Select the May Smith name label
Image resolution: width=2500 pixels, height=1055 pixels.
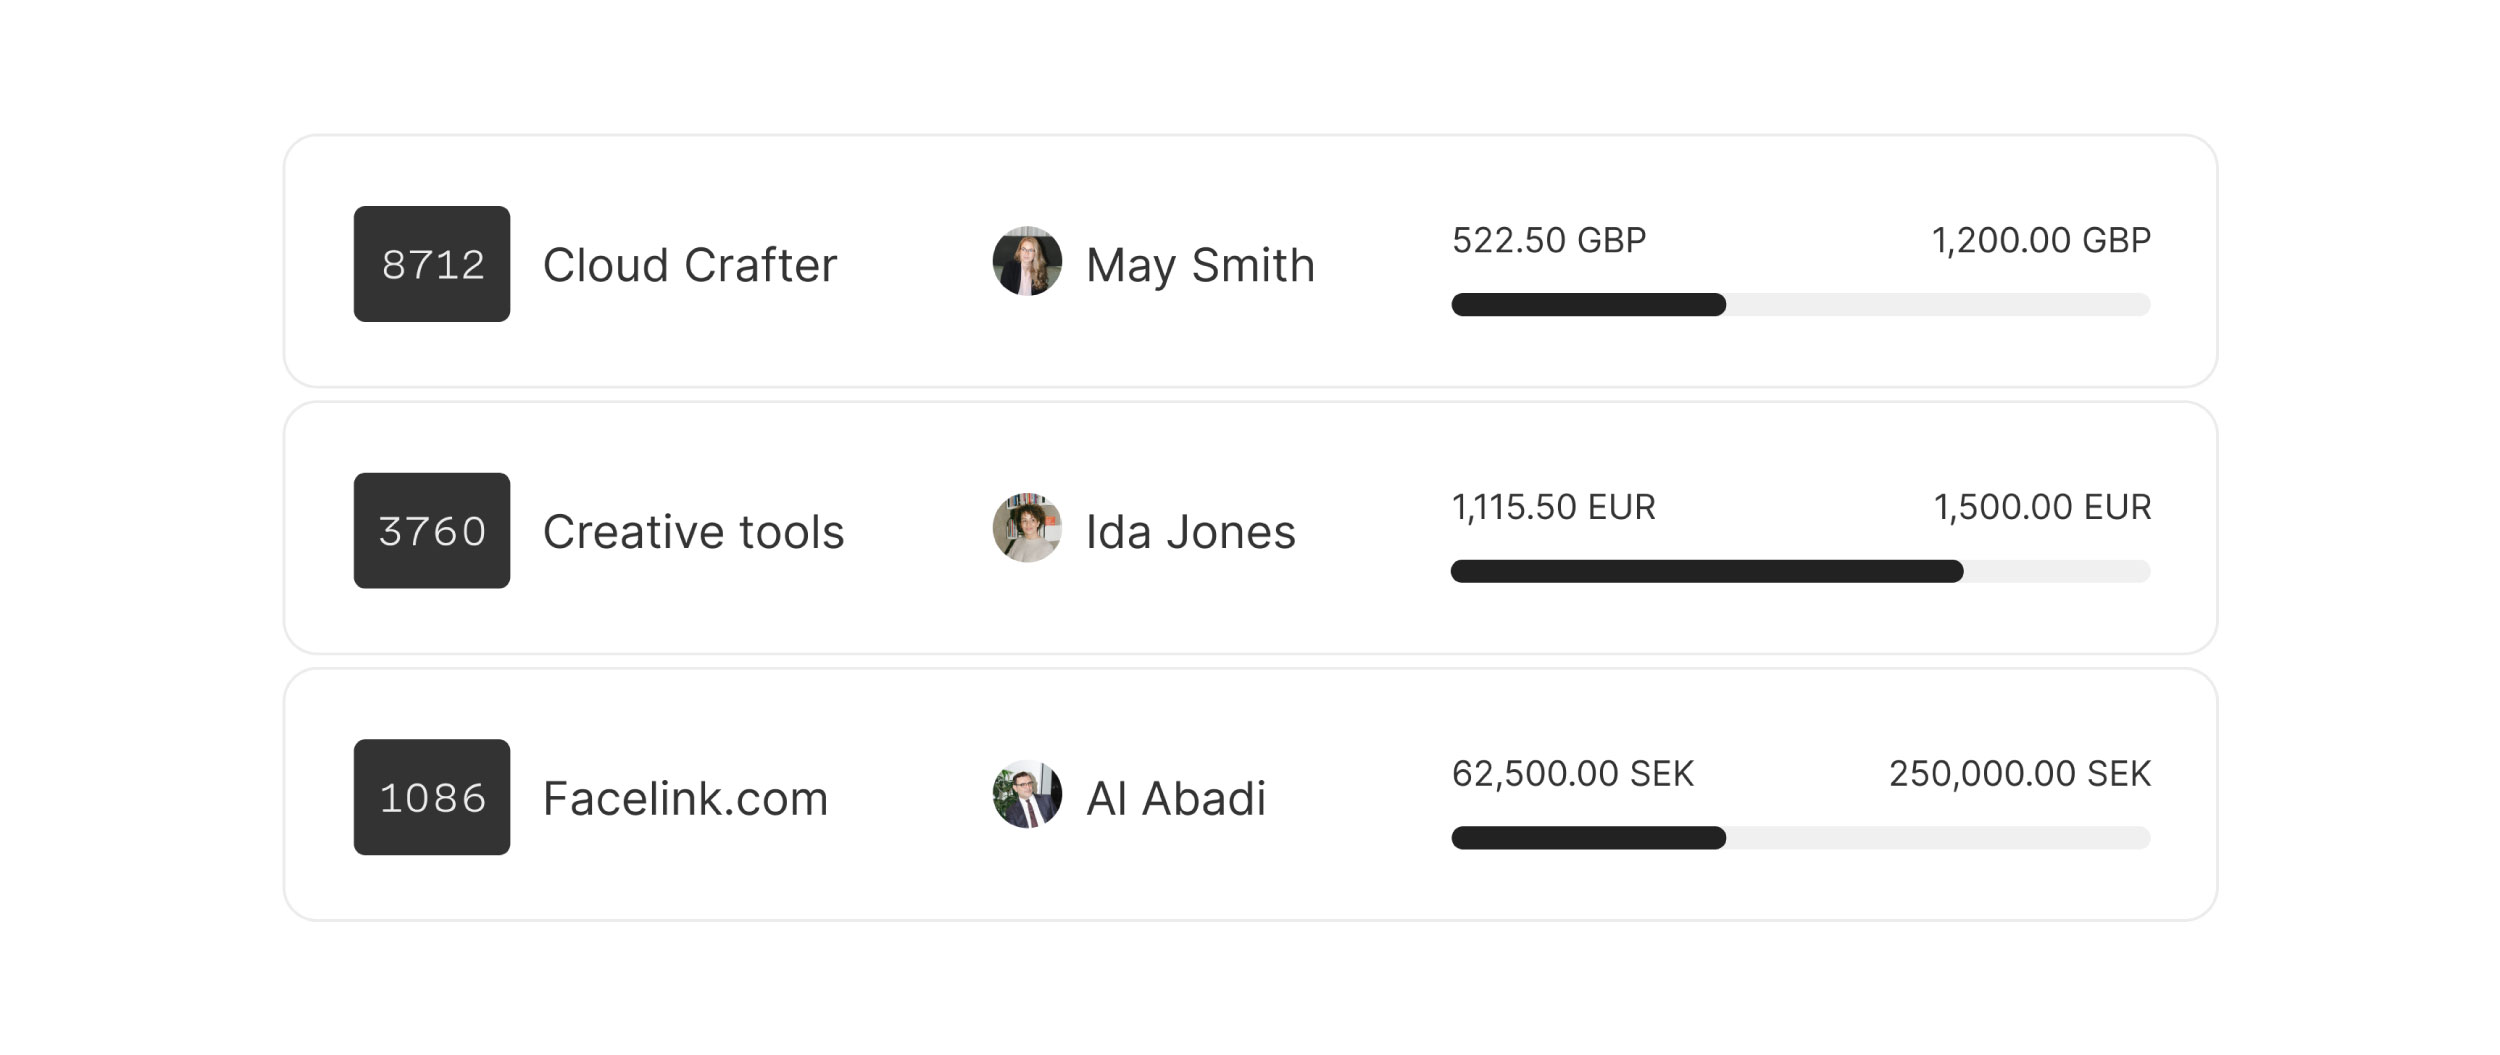pos(1200,266)
